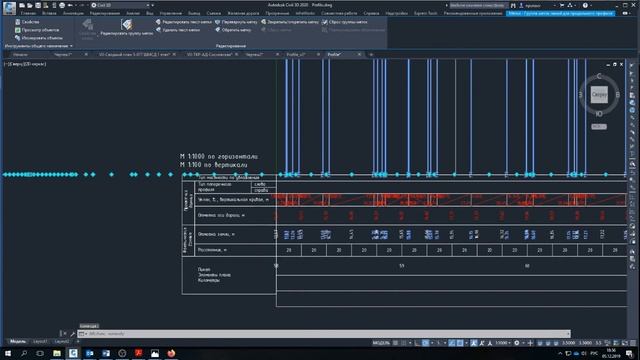Click the Undo arrow in quick access toolbar
Screen dimensions: 640x360
[70, 5]
